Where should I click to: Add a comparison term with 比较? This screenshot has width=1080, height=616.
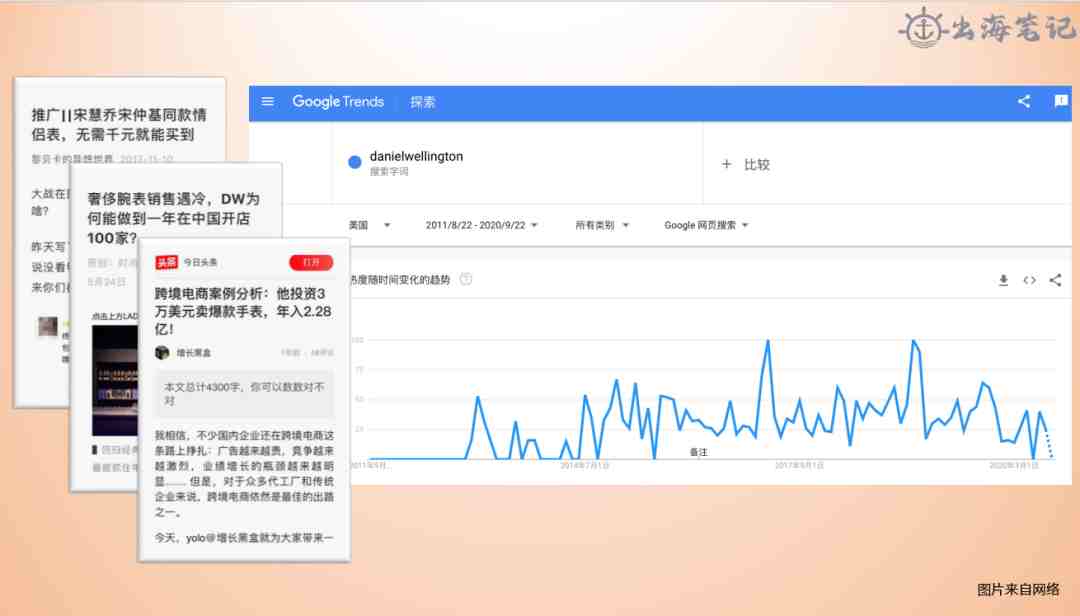pyautogui.click(x=746, y=164)
